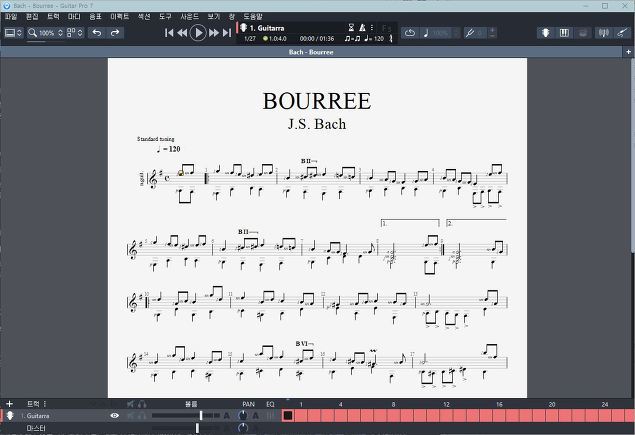Open the tuning fork tool
The height and width of the screenshot is (435, 635).
point(470,33)
